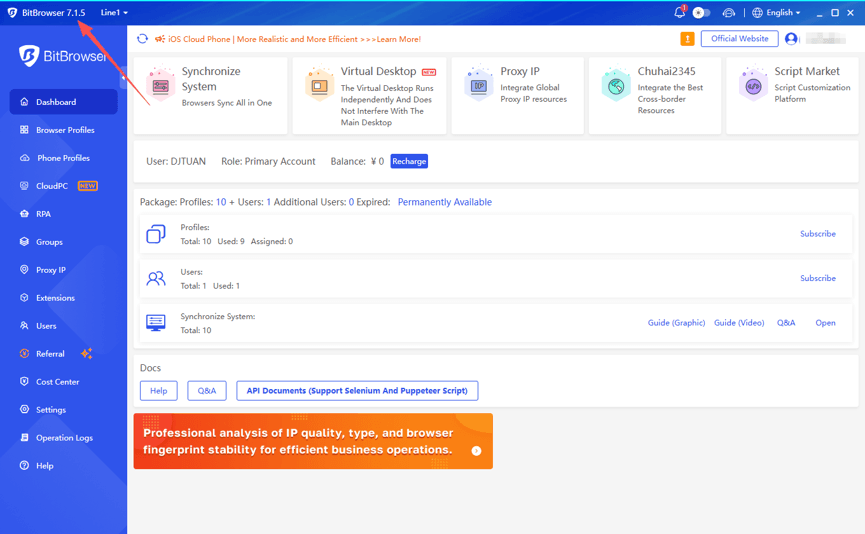Open the English language dropdown
The image size is (865, 534).
(x=777, y=13)
